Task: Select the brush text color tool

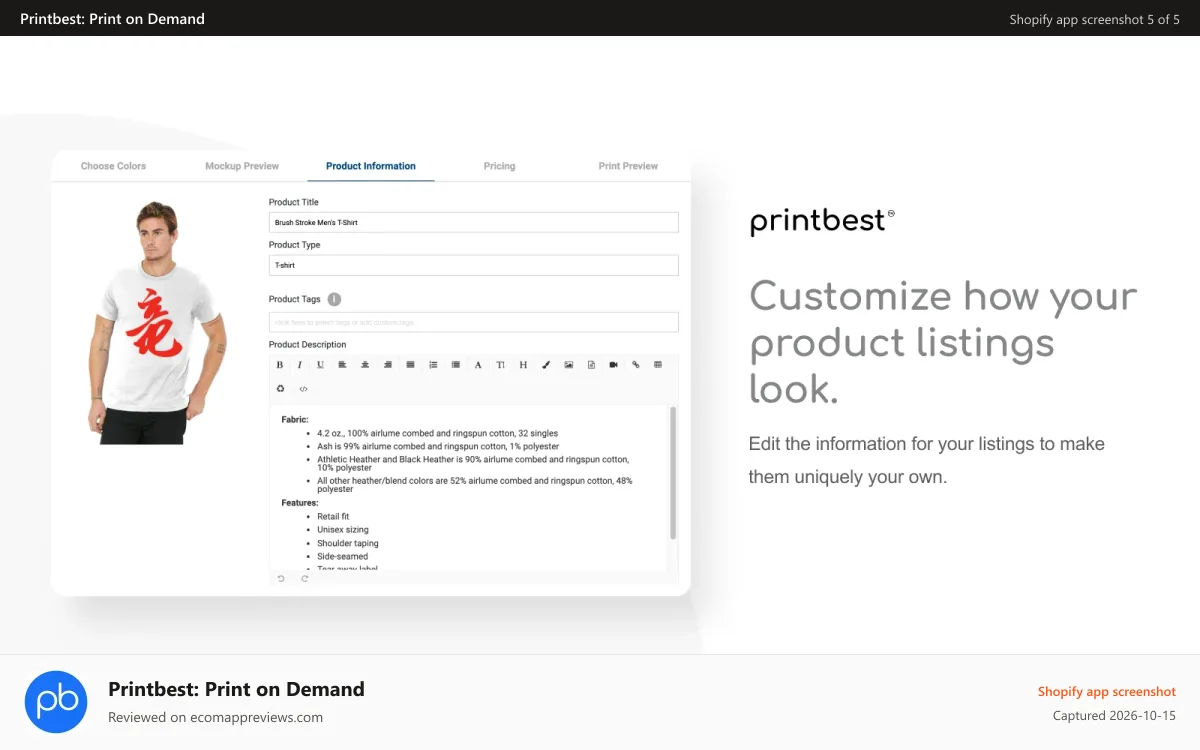Action: point(546,365)
